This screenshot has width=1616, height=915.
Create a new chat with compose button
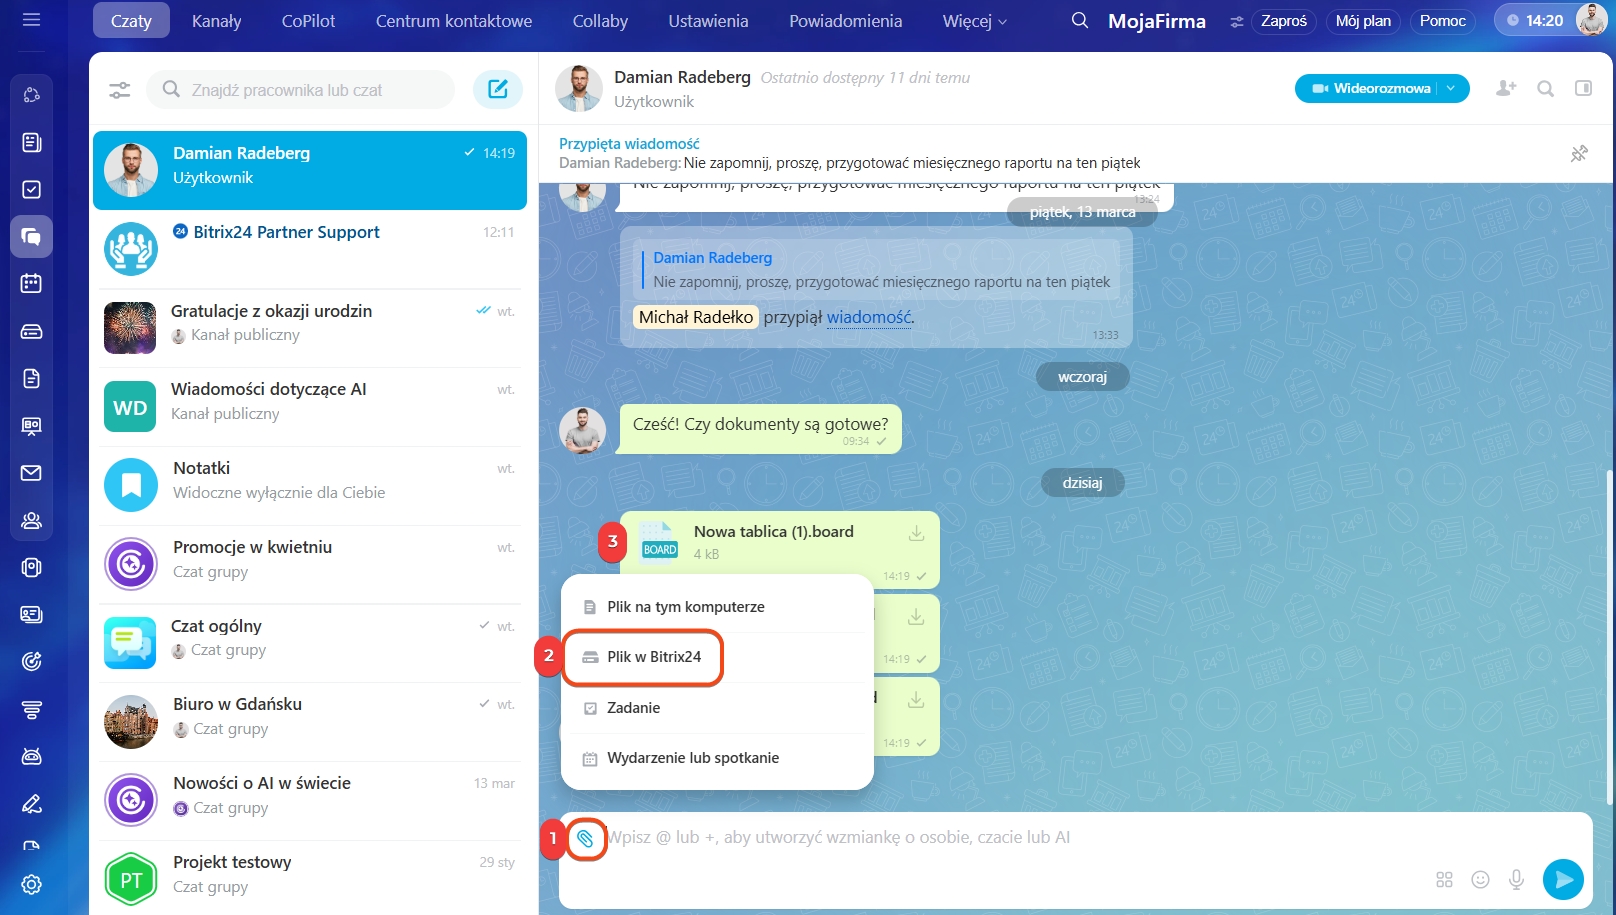click(x=498, y=90)
